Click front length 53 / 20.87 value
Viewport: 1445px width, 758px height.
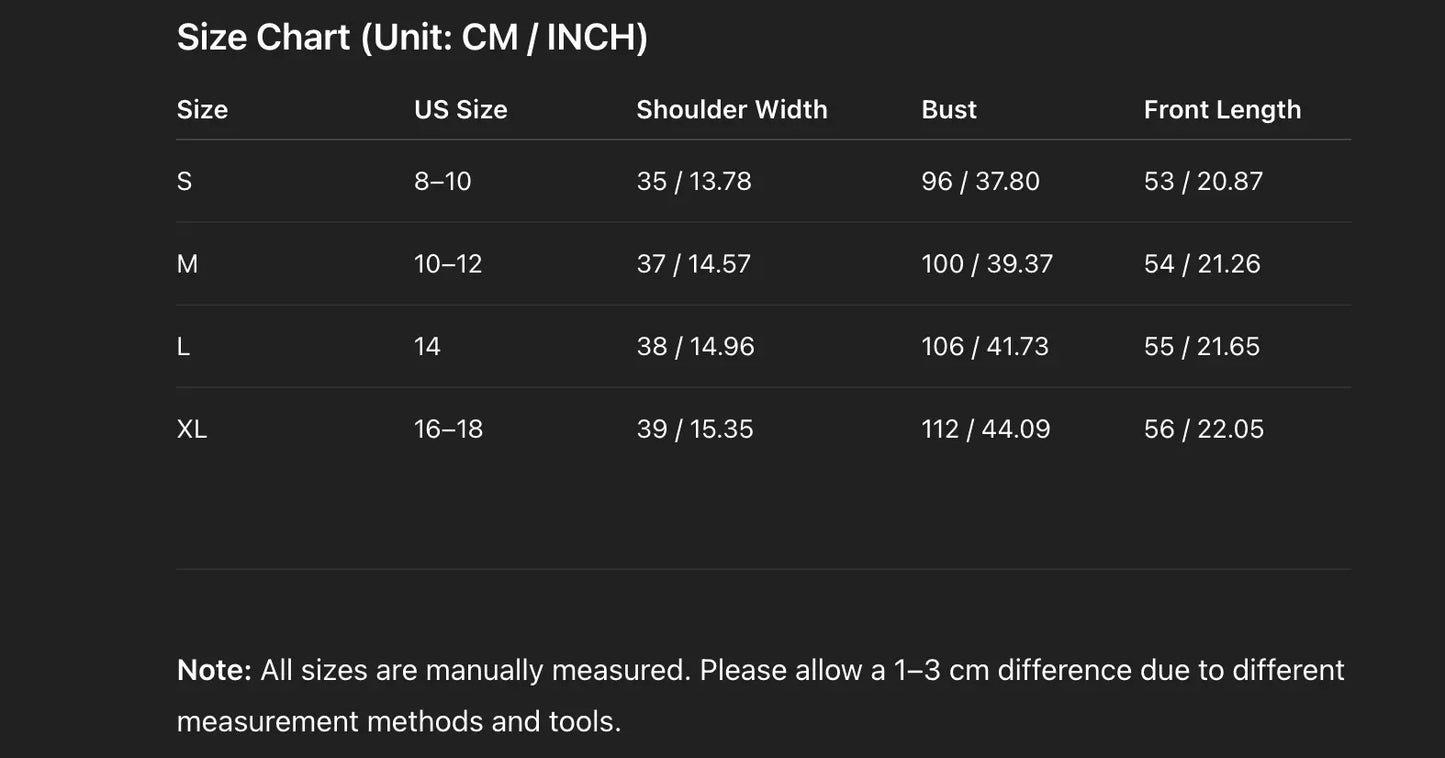coord(1203,181)
